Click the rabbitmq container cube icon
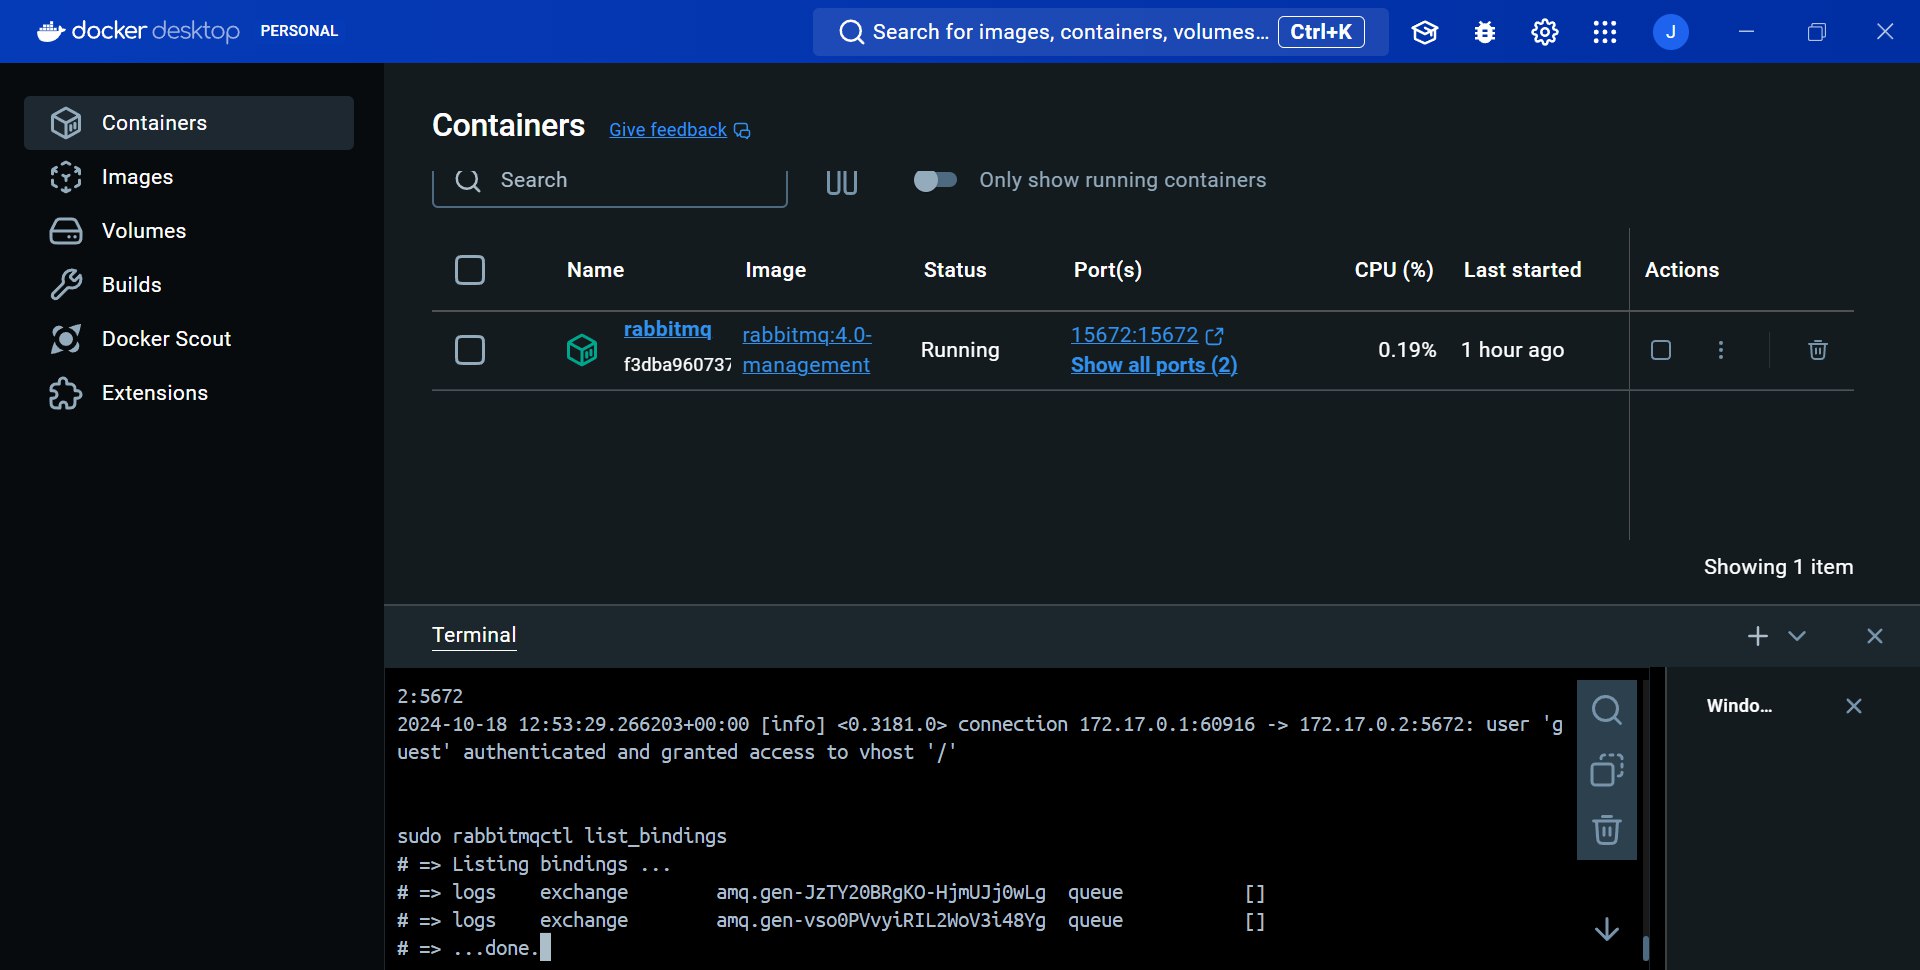1920x970 pixels. point(582,350)
